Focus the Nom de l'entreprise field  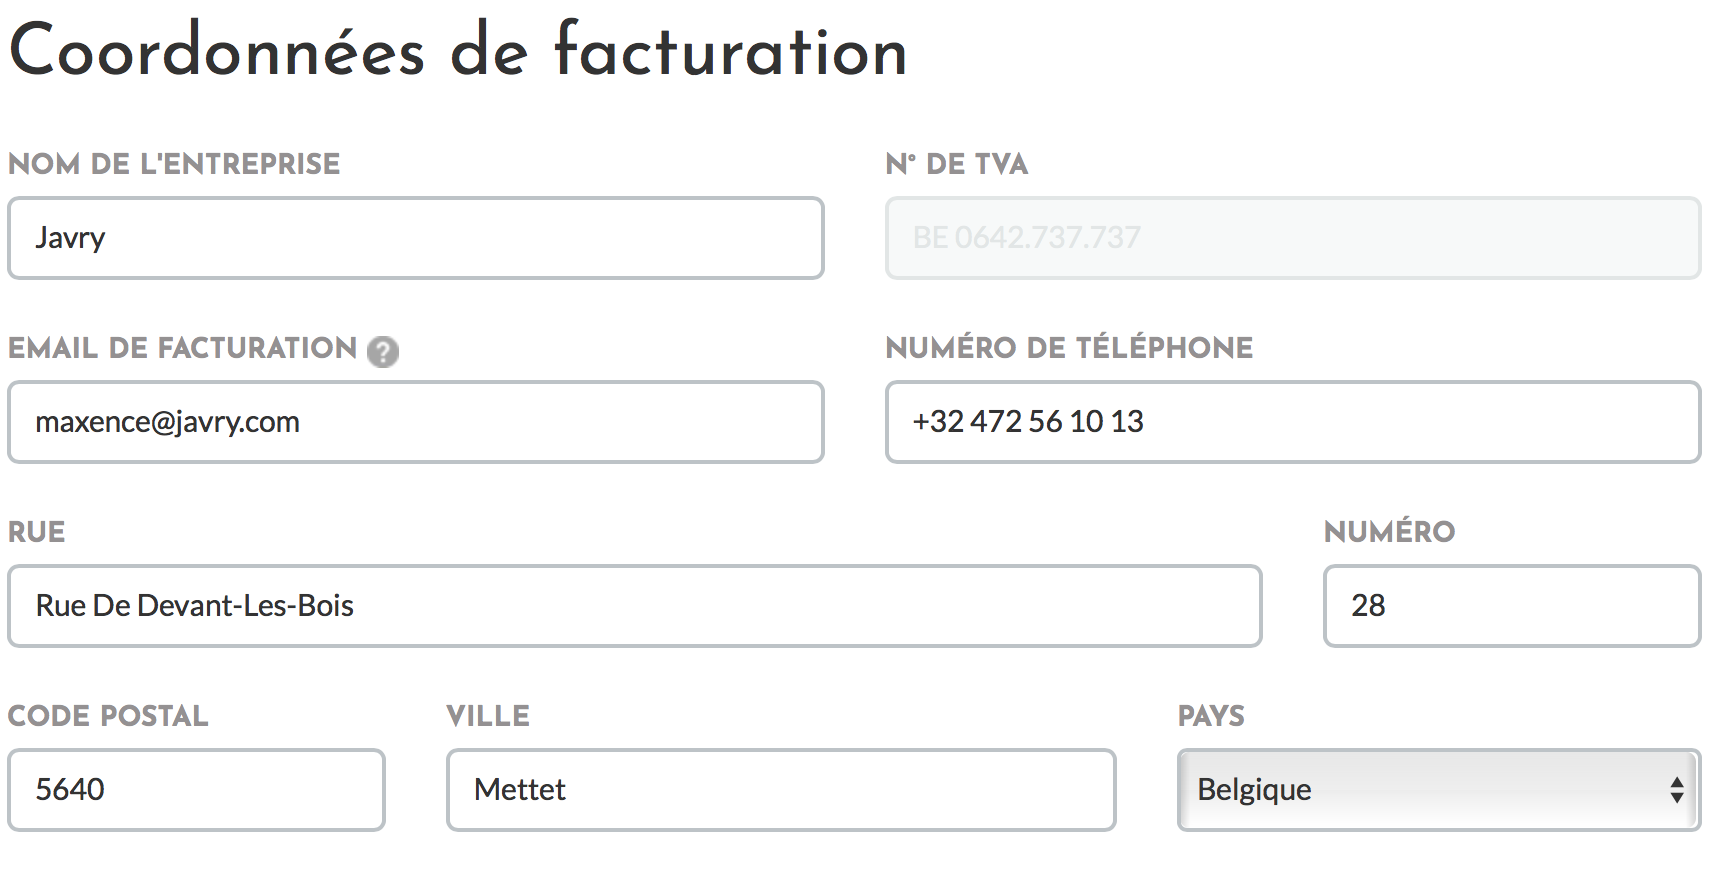[x=416, y=238]
